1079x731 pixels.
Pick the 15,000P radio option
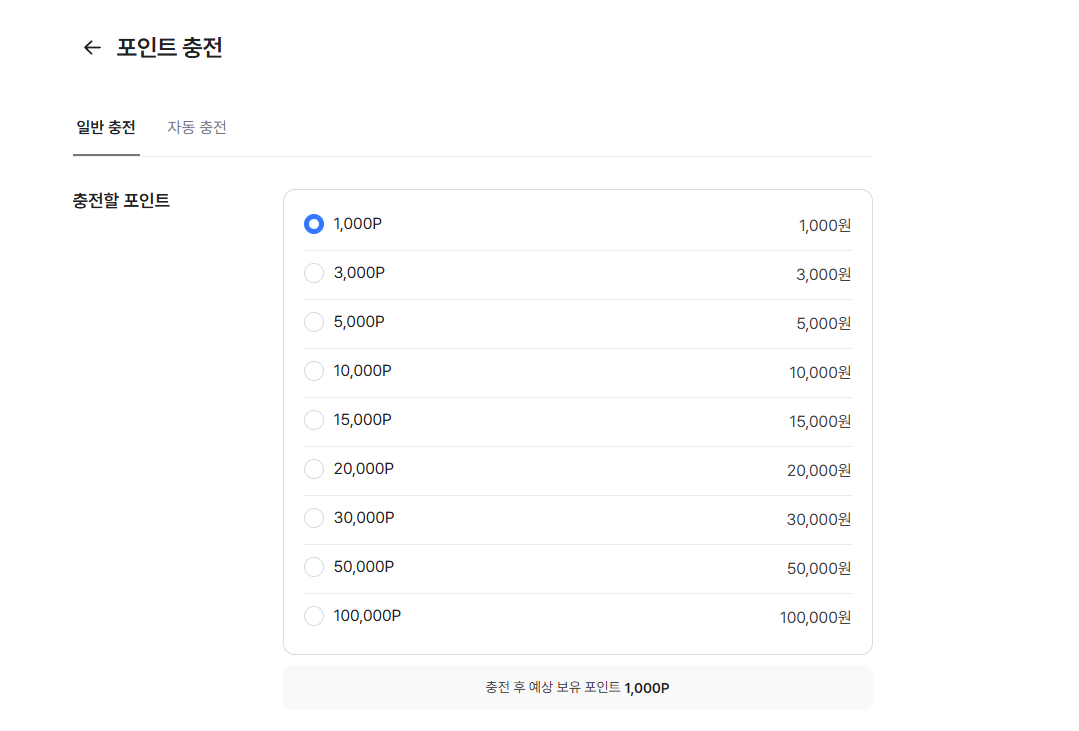(x=314, y=420)
